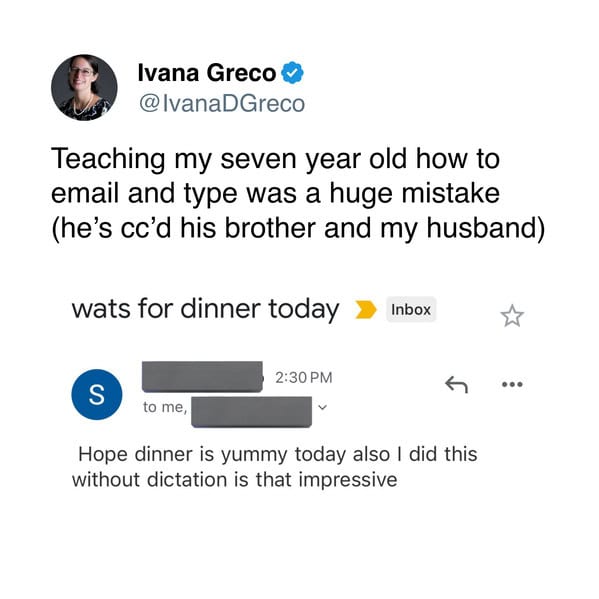Open the three-dot more options menu
This screenshot has width=599, height=599.
click(x=512, y=384)
